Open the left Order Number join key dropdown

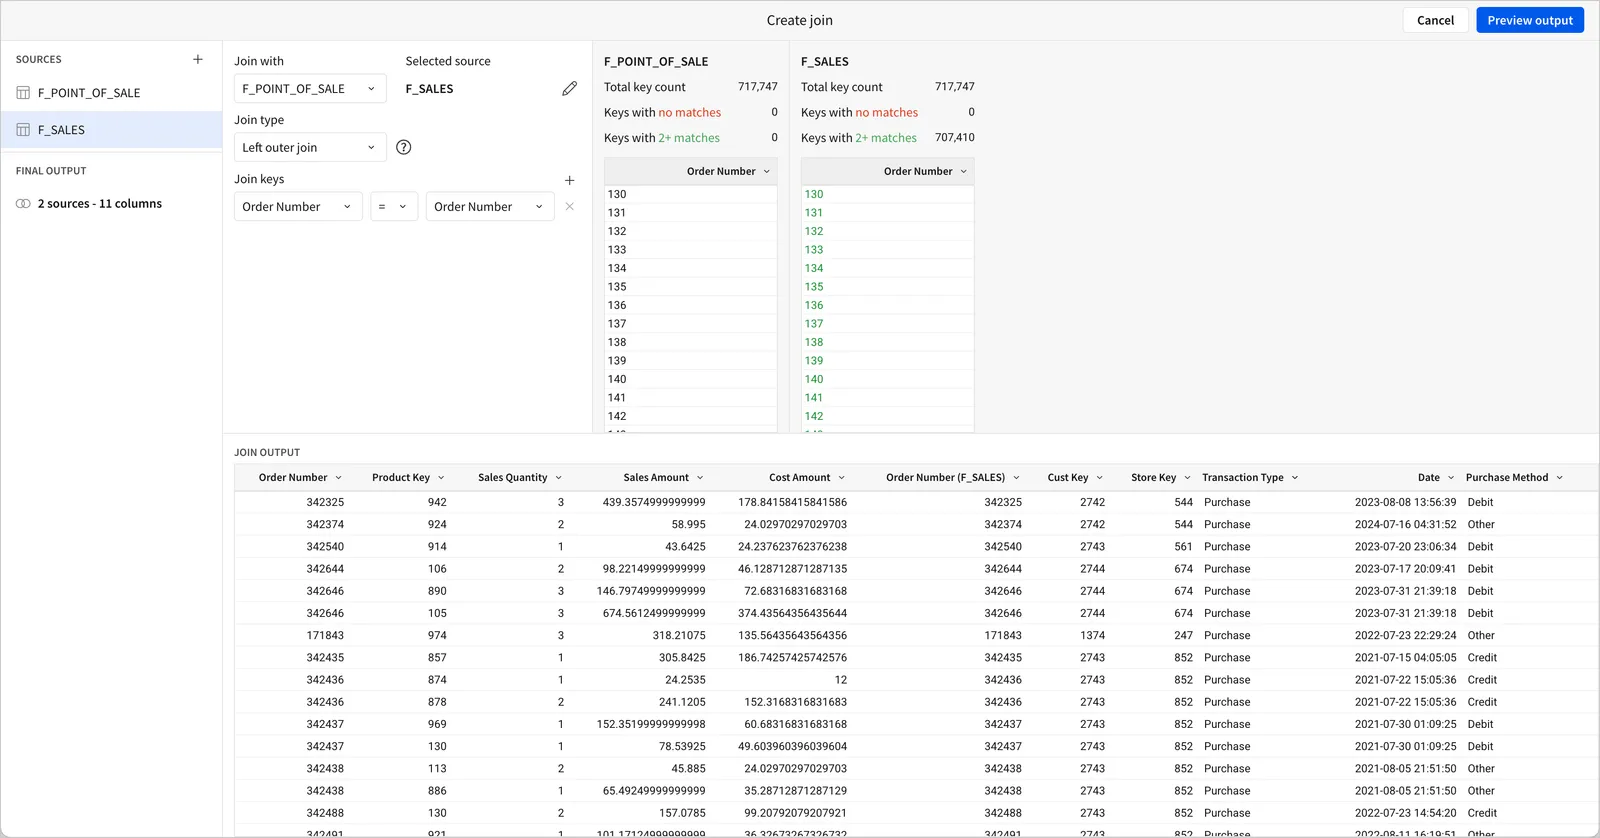point(298,207)
